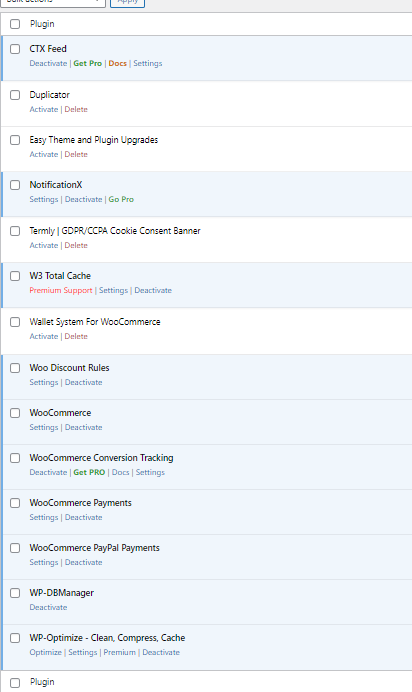Activate Easy Theme and Plugin Upgrades
The height and width of the screenshot is (692, 412).
[x=44, y=154]
